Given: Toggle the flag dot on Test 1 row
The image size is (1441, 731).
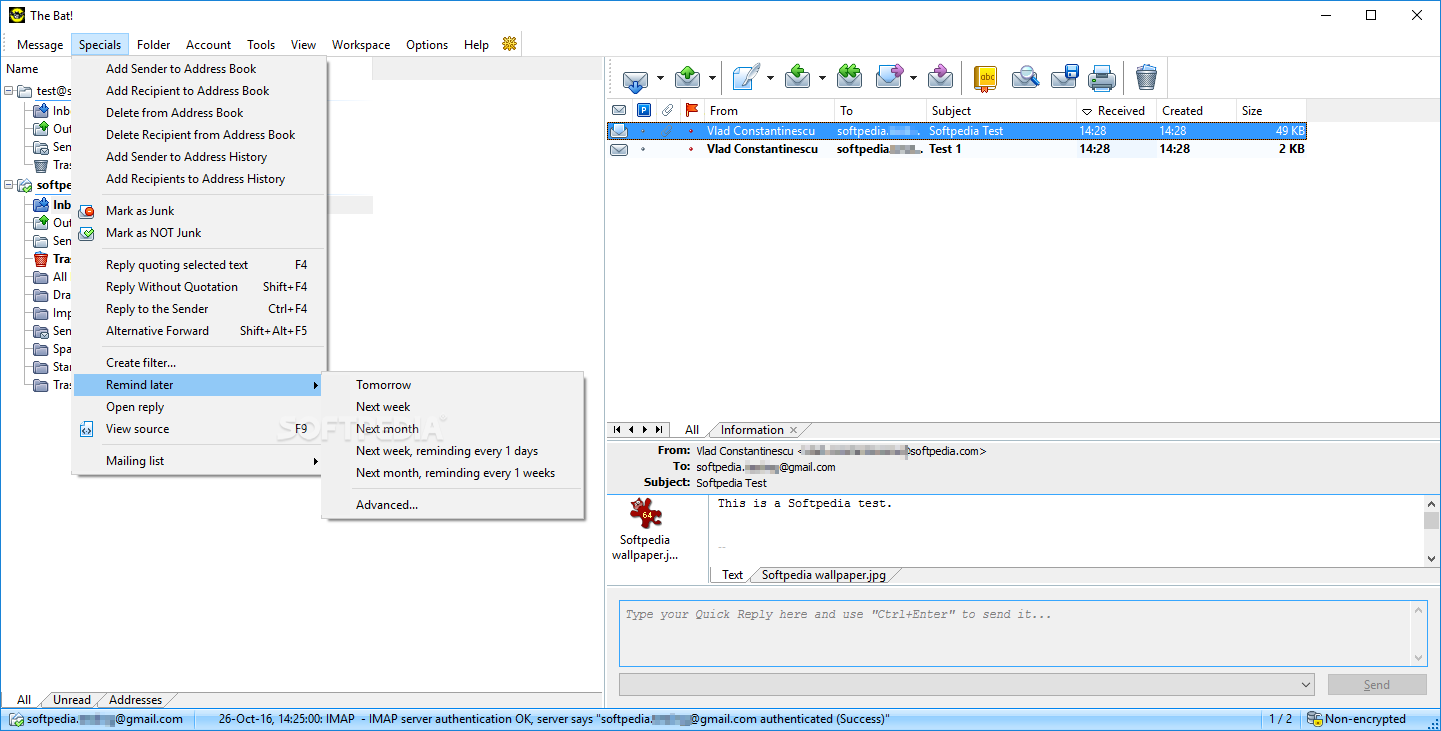Looking at the screenshot, I should point(691,149).
